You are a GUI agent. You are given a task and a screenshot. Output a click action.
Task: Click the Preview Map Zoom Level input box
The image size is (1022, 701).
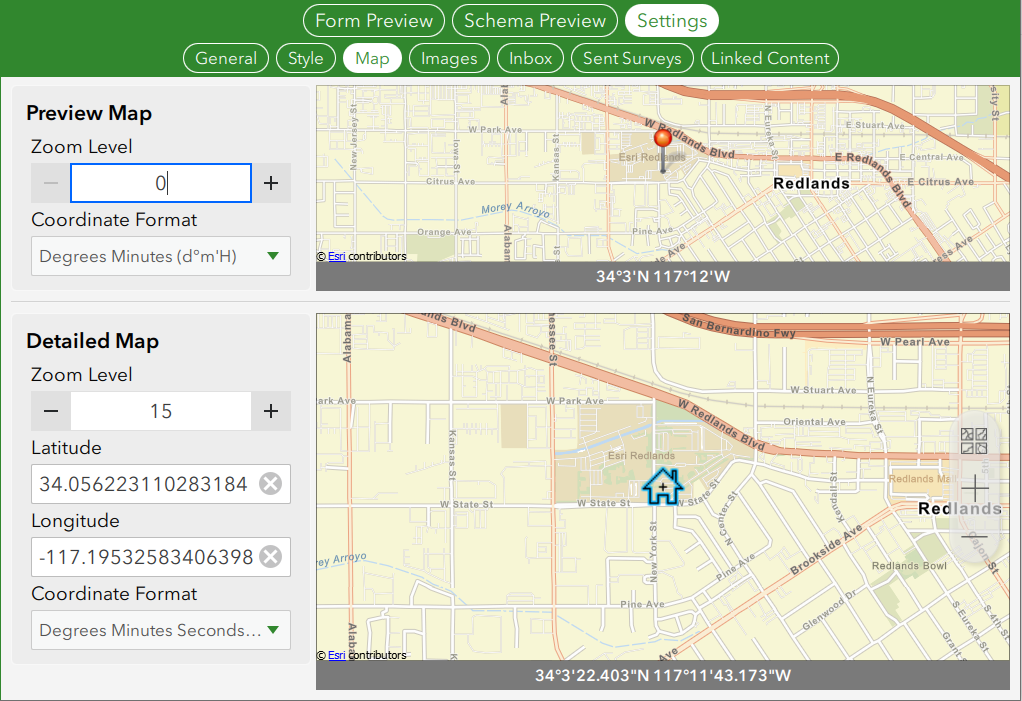[x=160, y=183]
